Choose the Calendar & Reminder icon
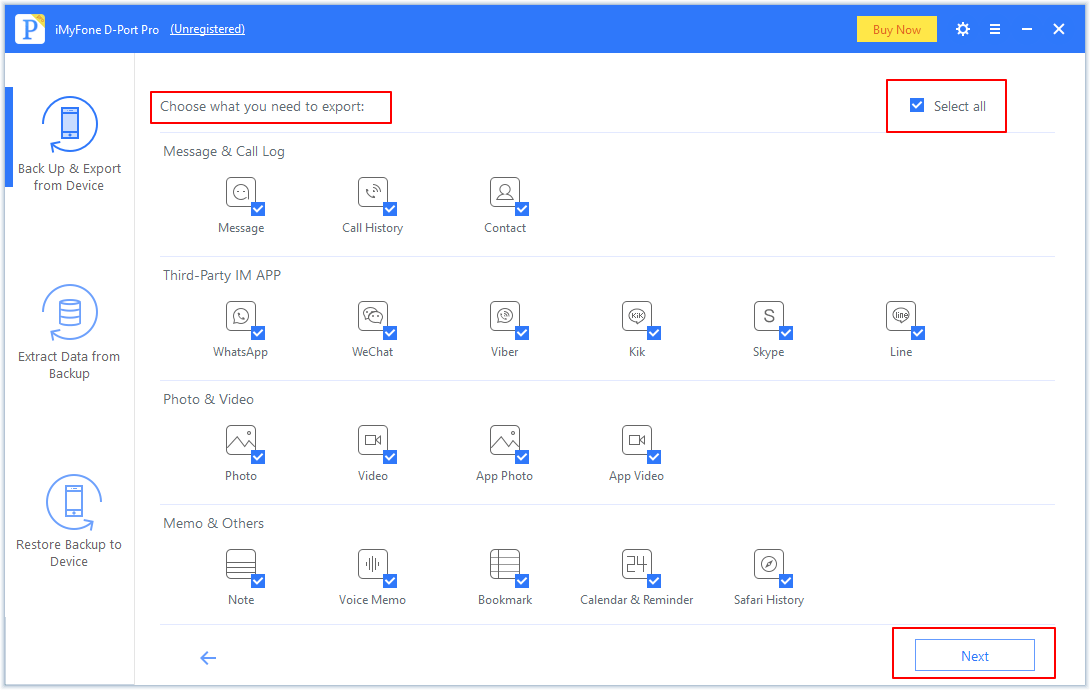Image resolution: width=1090 pixels, height=690 pixels. [637, 564]
